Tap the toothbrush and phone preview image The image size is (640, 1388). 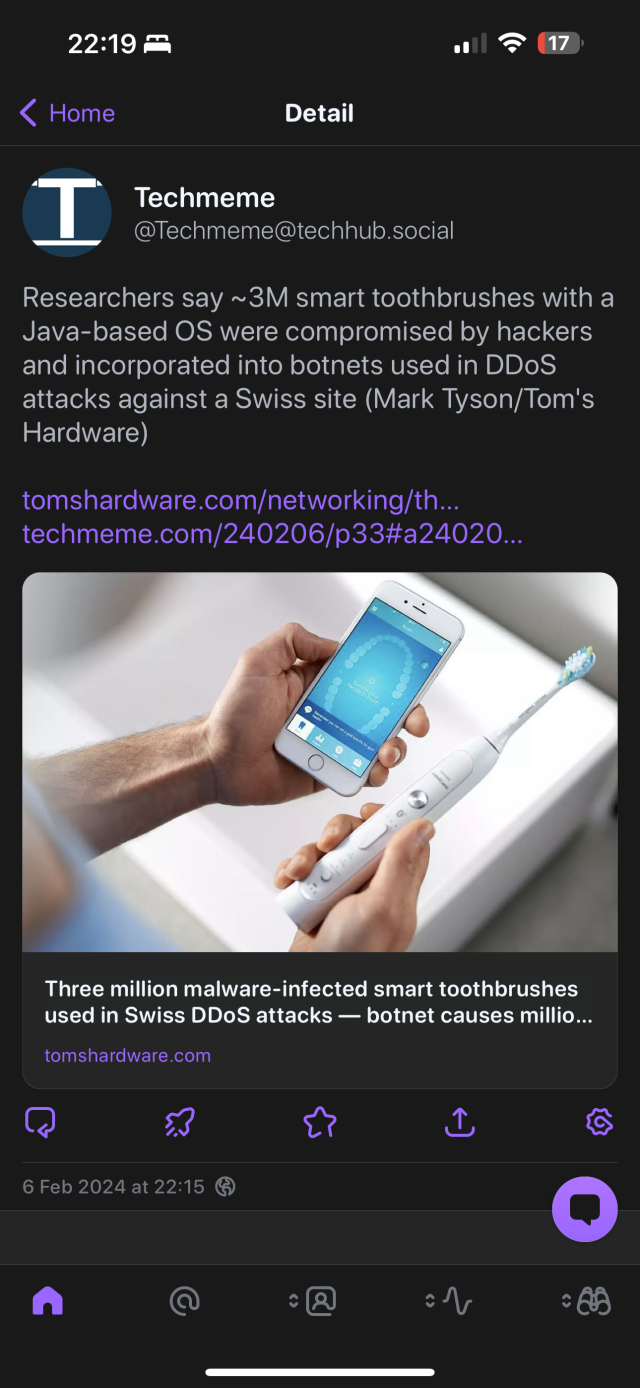(x=320, y=762)
